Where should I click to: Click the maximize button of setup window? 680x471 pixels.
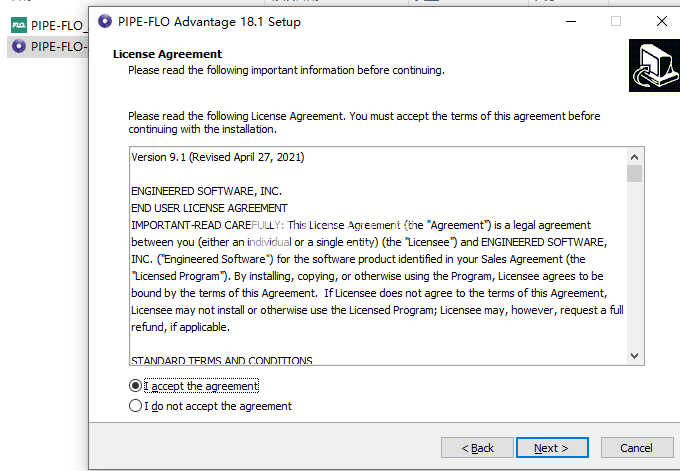point(616,21)
